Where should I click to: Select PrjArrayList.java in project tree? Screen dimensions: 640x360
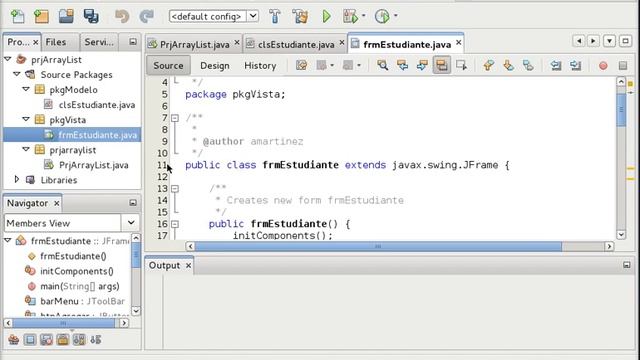(93, 165)
